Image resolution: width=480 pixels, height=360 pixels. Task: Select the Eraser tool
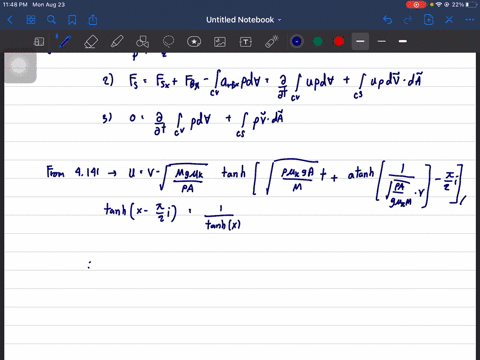point(91,42)
